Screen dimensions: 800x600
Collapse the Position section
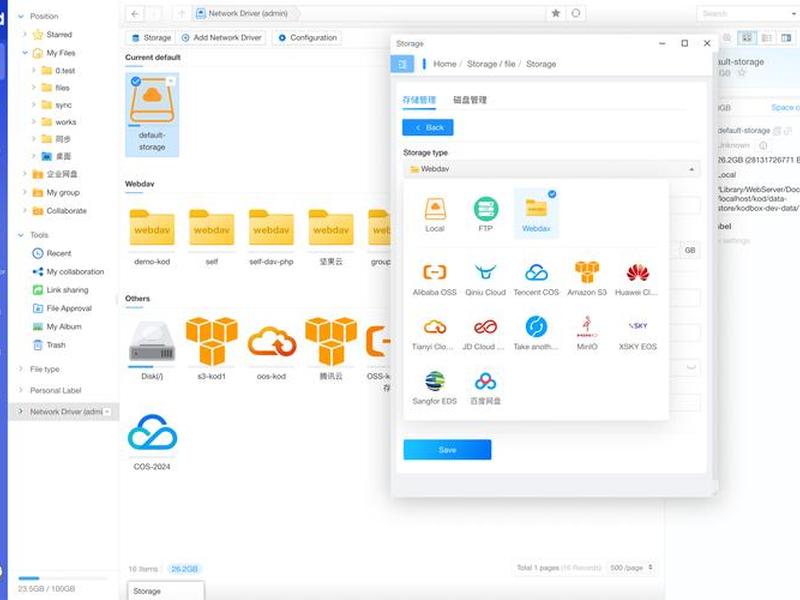tap(21, 16)
